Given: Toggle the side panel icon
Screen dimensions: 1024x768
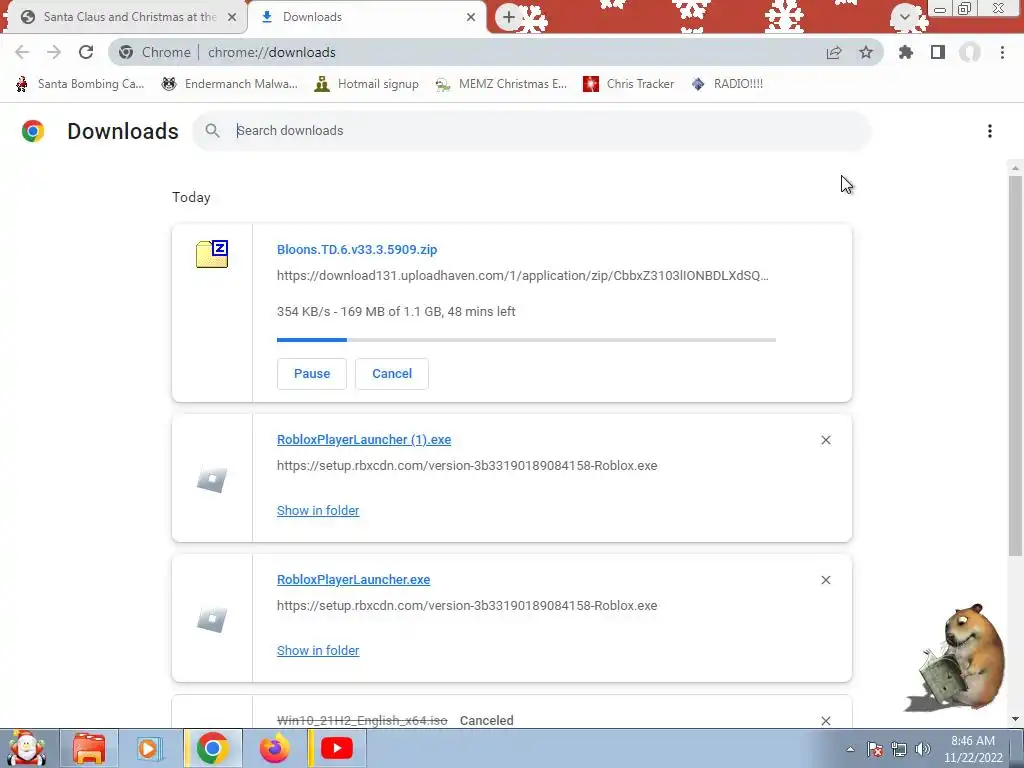Looking at the screenshot, I should click(938, 52).
